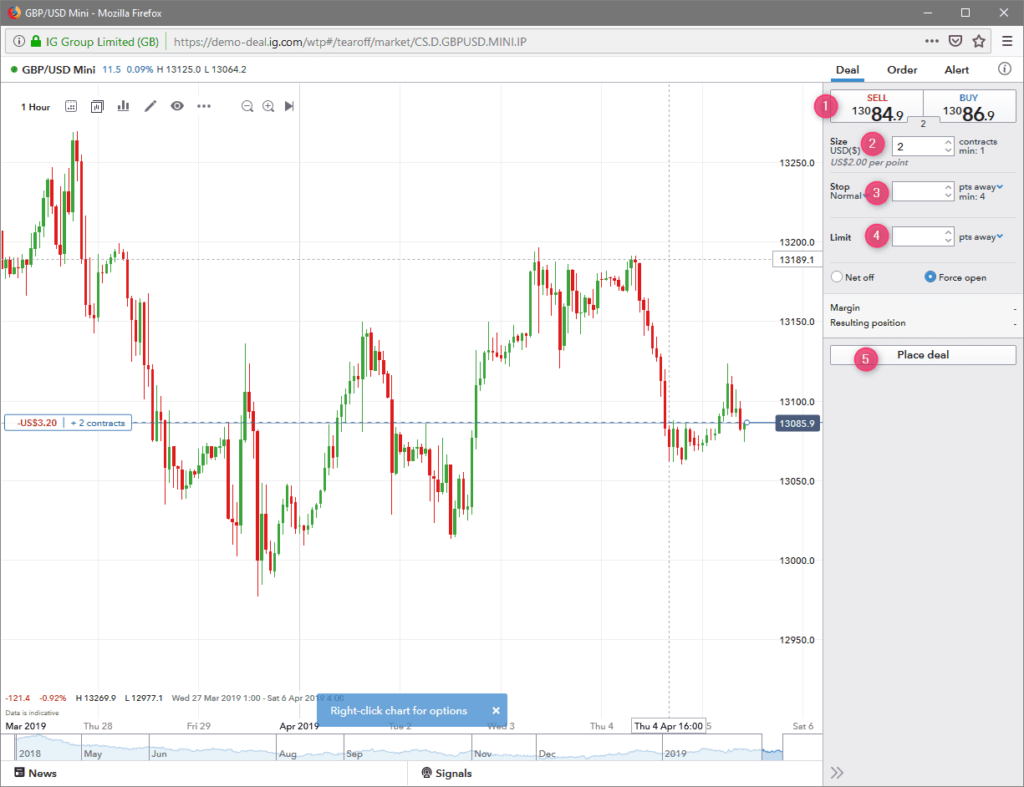
Task: Select the pencil drawing tool
Action: [x=151, y=106]
